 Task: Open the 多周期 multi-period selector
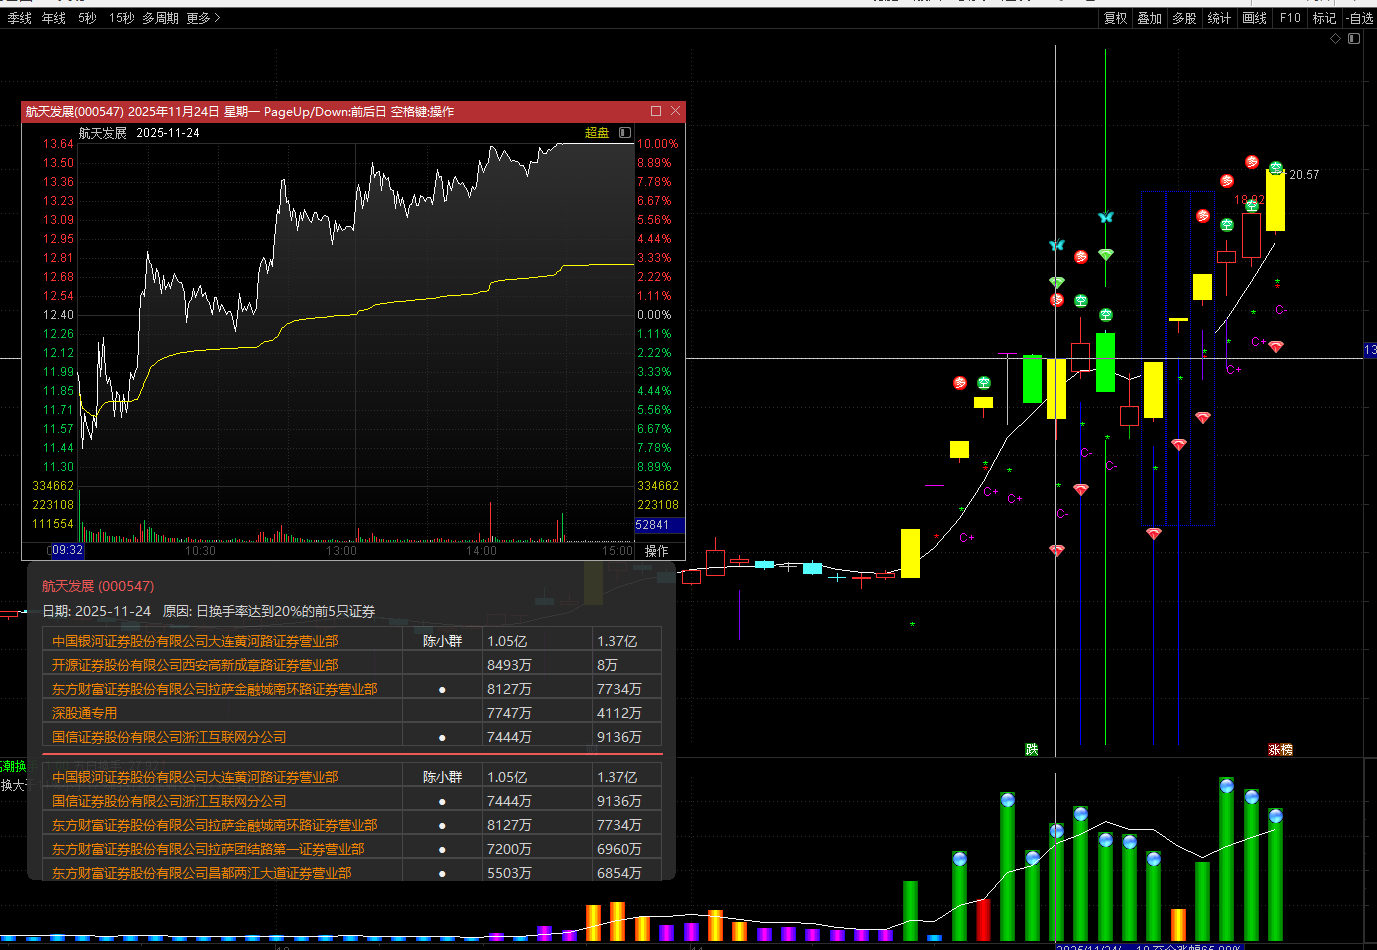coord(160,18)
